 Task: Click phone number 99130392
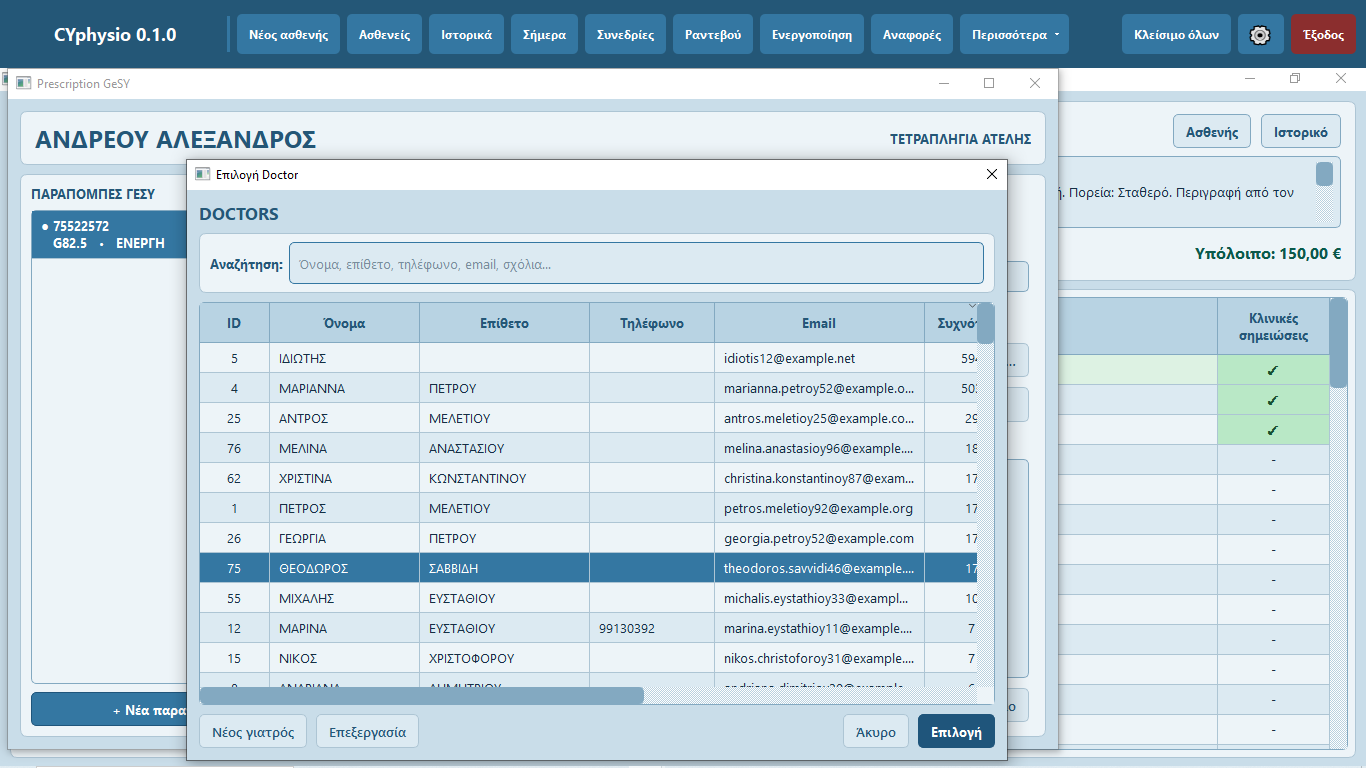click(627, 629)
